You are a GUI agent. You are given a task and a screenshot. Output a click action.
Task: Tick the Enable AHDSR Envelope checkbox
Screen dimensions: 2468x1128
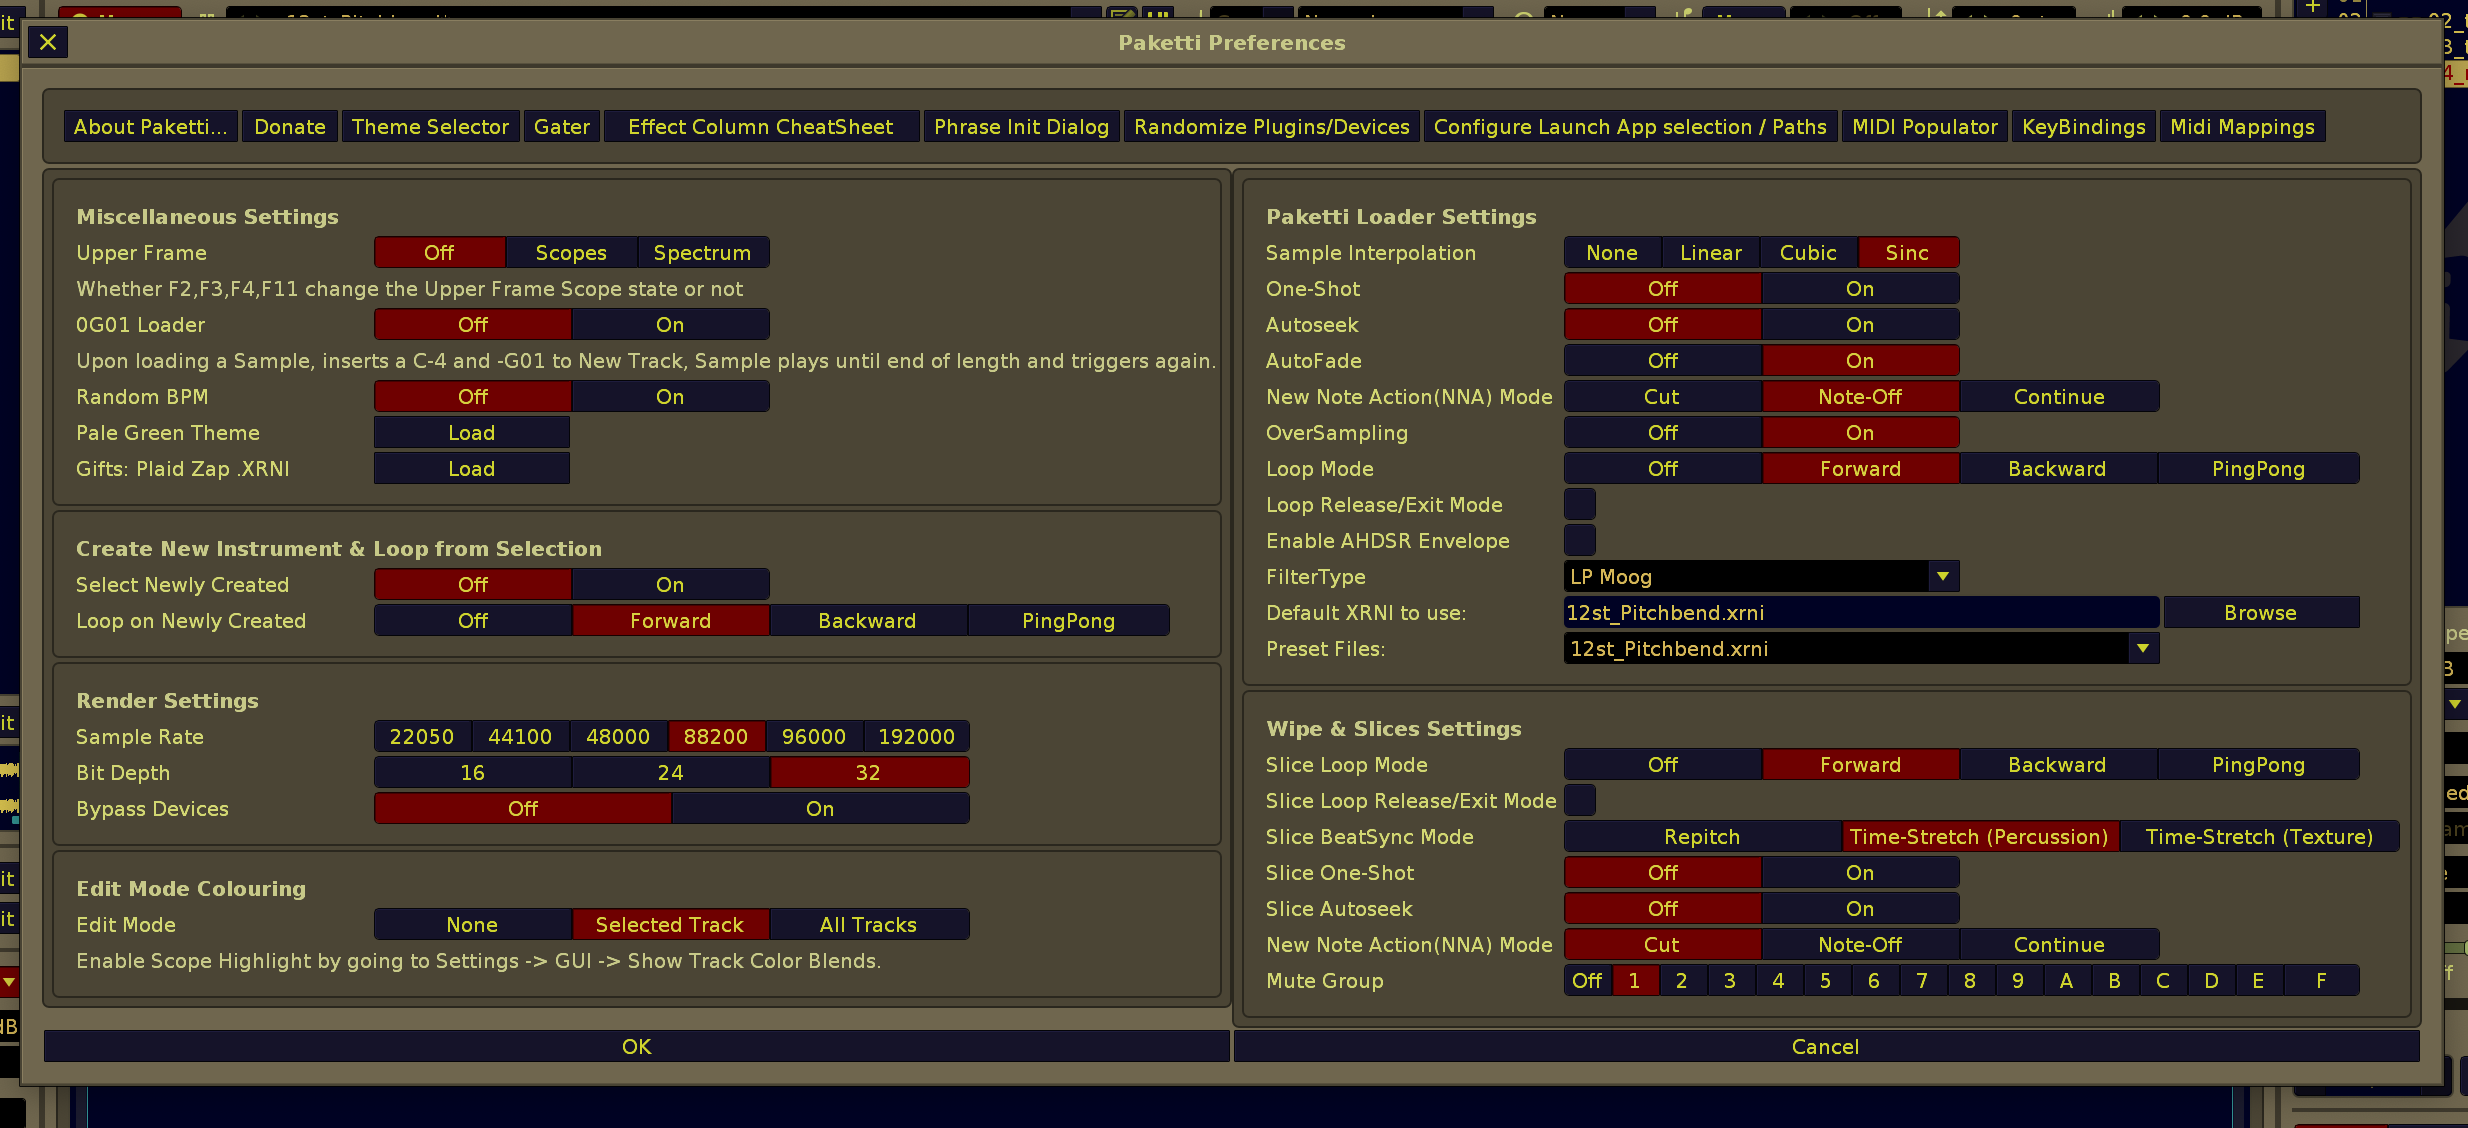(x=1579, y=540)
